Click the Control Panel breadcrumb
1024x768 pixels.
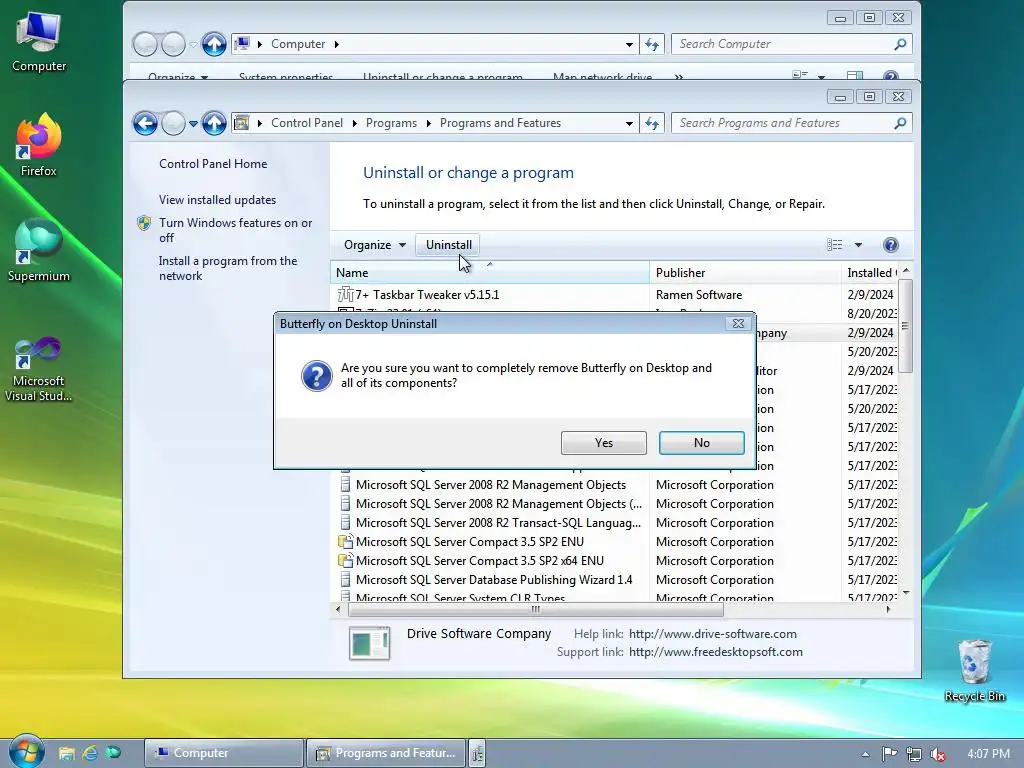click(x=307, y=123)
